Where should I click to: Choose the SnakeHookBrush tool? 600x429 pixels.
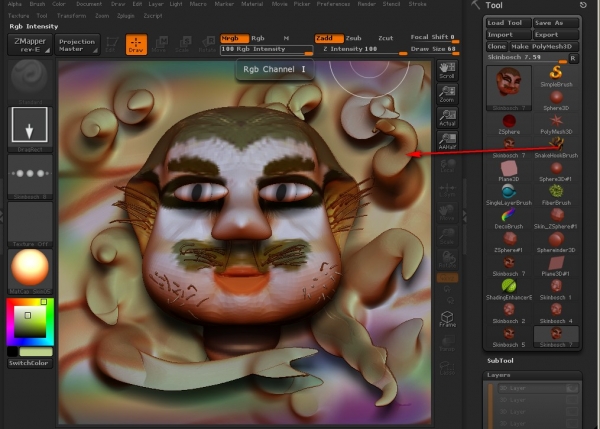click(x=556, y=144)
